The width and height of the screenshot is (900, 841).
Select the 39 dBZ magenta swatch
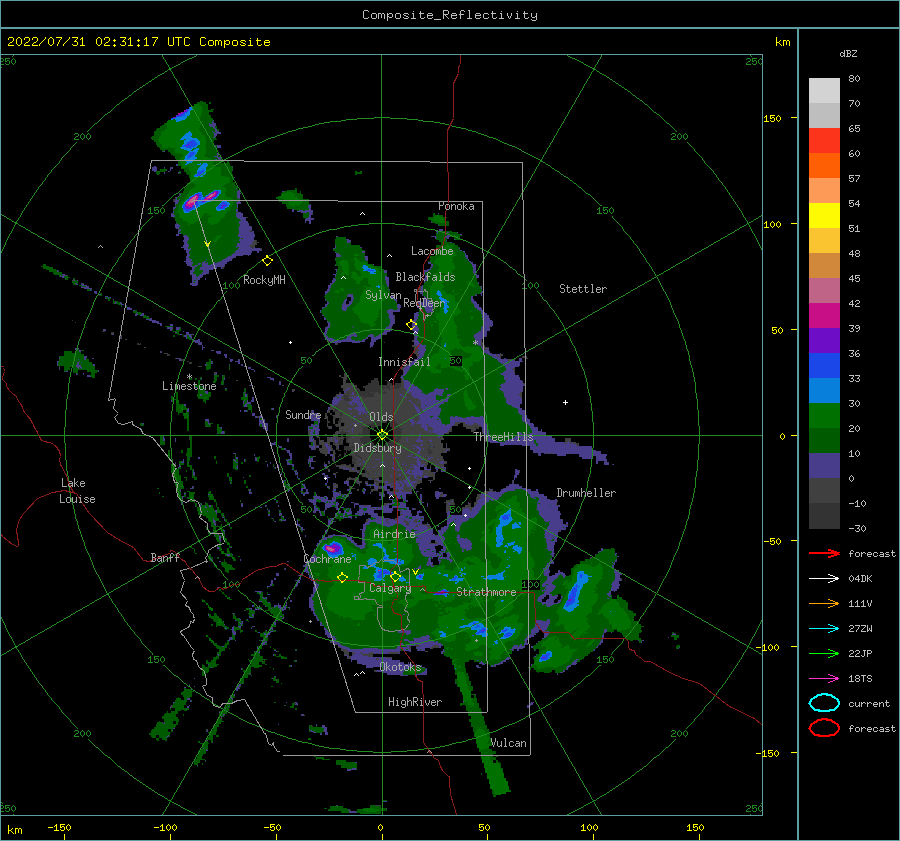[x=824, y=316]
